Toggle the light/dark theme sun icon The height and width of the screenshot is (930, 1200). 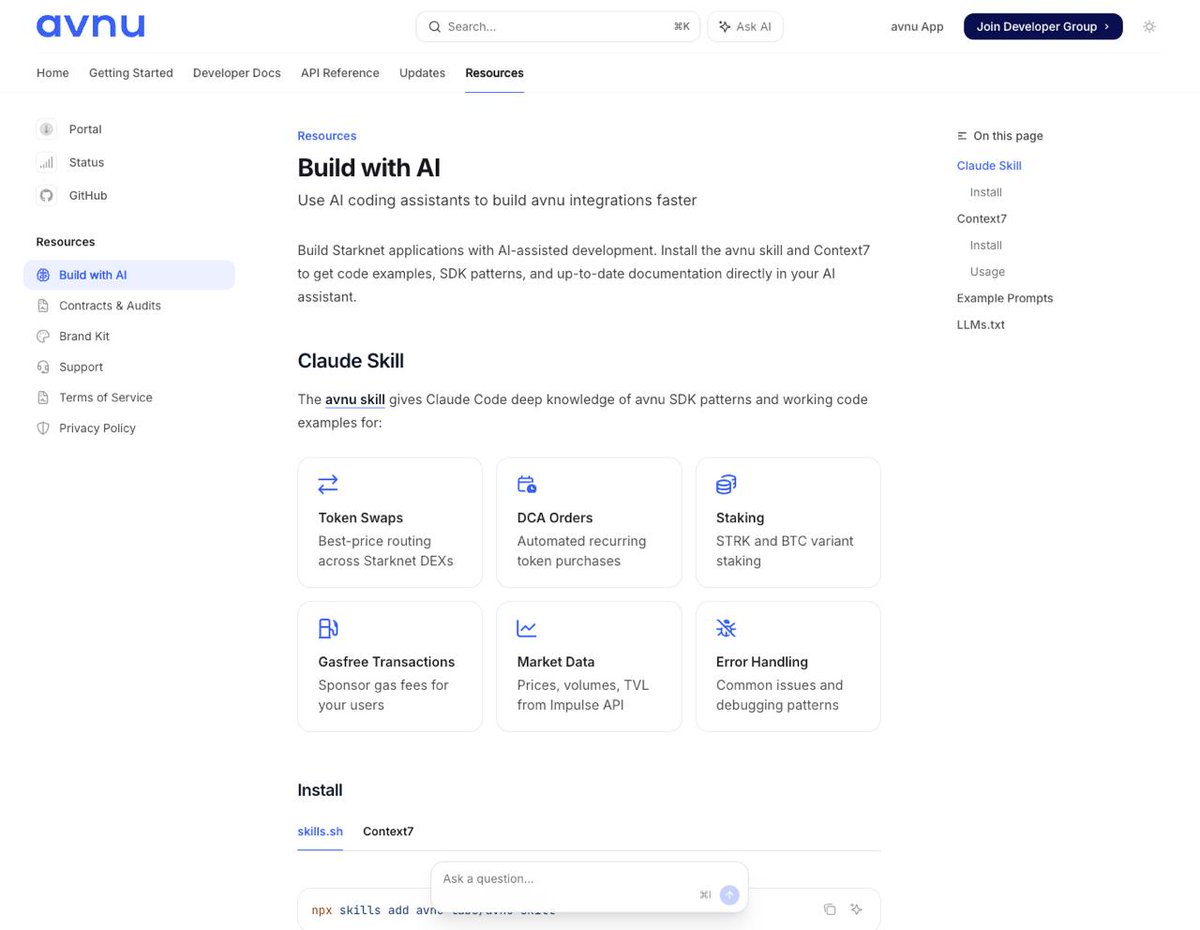[1150, 27]
